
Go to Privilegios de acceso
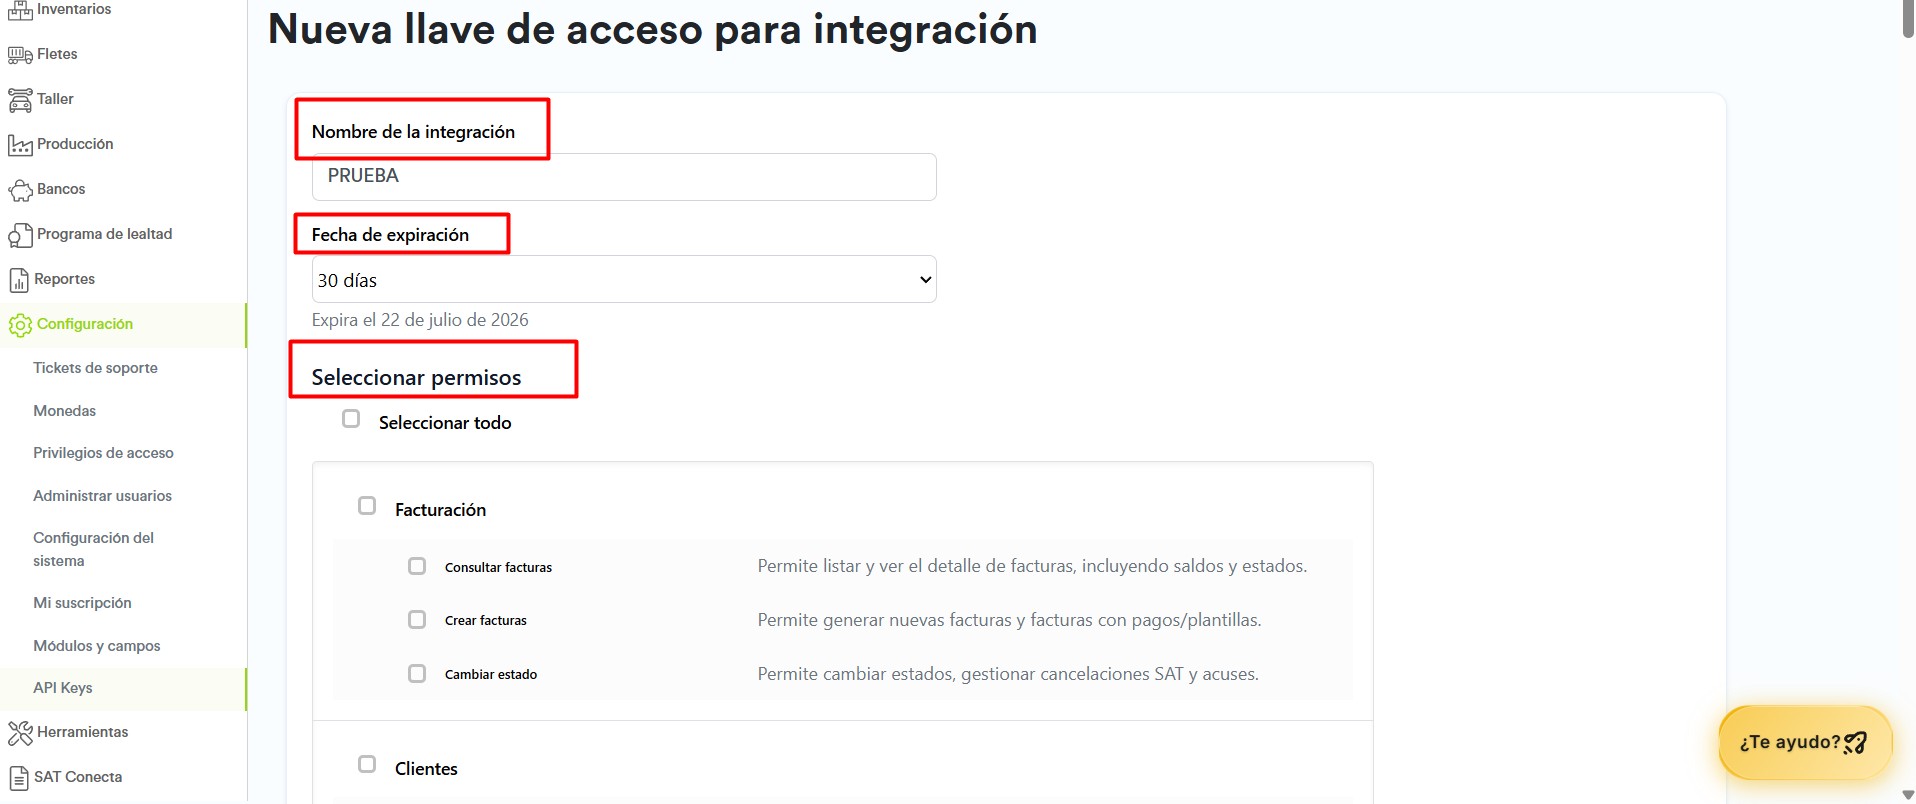point(103,453)
